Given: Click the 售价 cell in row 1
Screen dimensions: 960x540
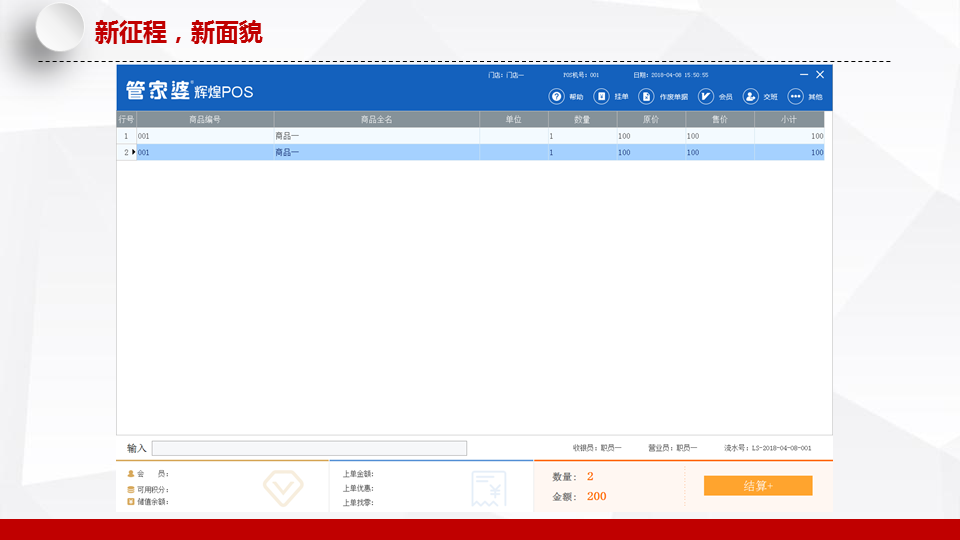Looking at the screenshot, I should tap(719, 136).
